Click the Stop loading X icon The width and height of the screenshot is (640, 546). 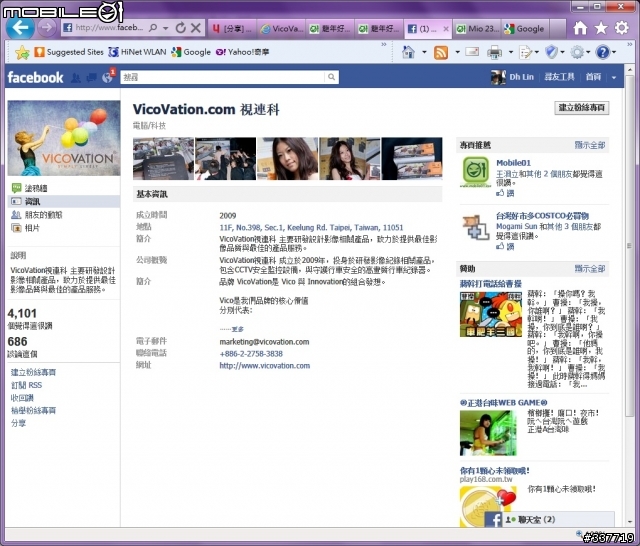tap(196, 28)
